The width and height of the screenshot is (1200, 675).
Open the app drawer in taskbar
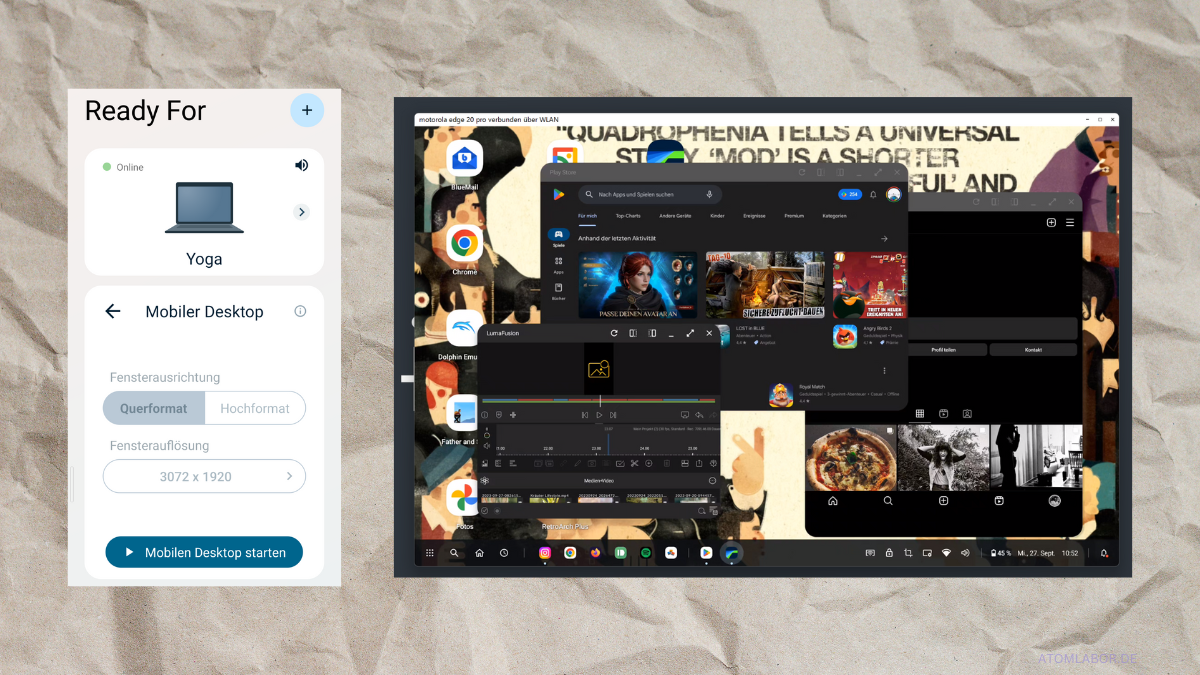click(x=430, y=553)
